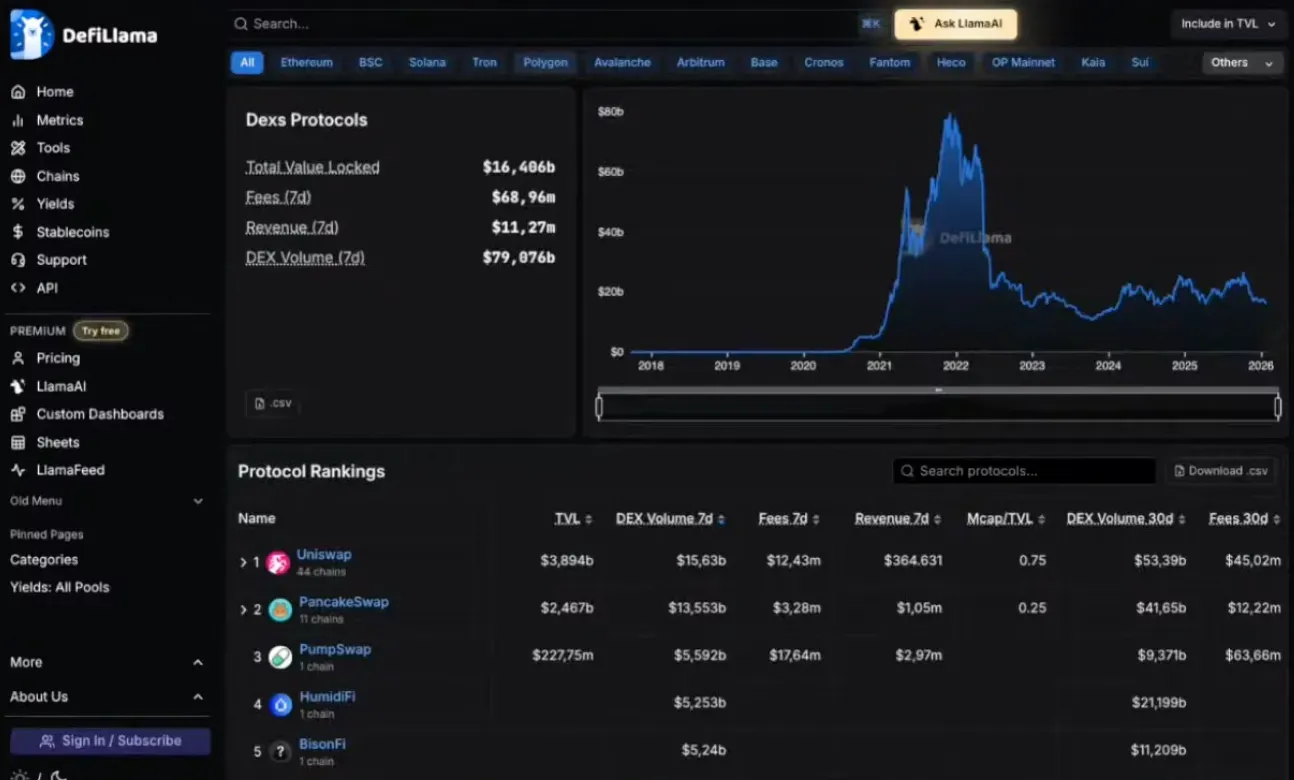Open the Include in TVL dropdown
The image size is (1294, 780).
[x=1228, y=24]
